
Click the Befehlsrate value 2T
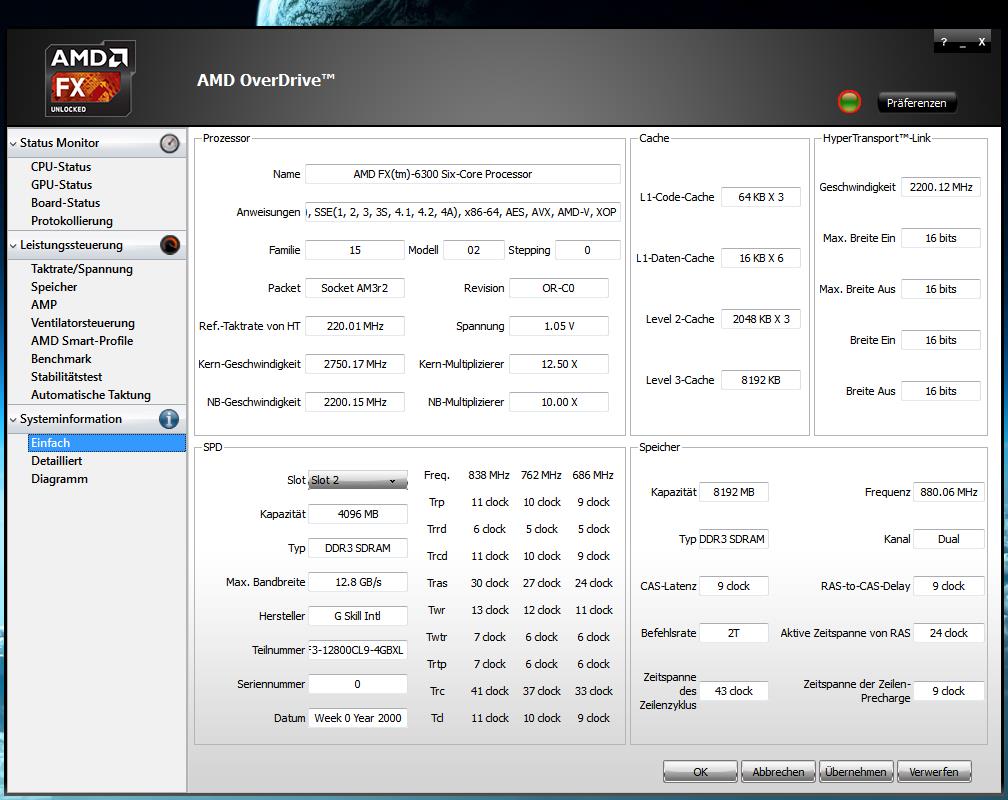[x=734, y=633]
